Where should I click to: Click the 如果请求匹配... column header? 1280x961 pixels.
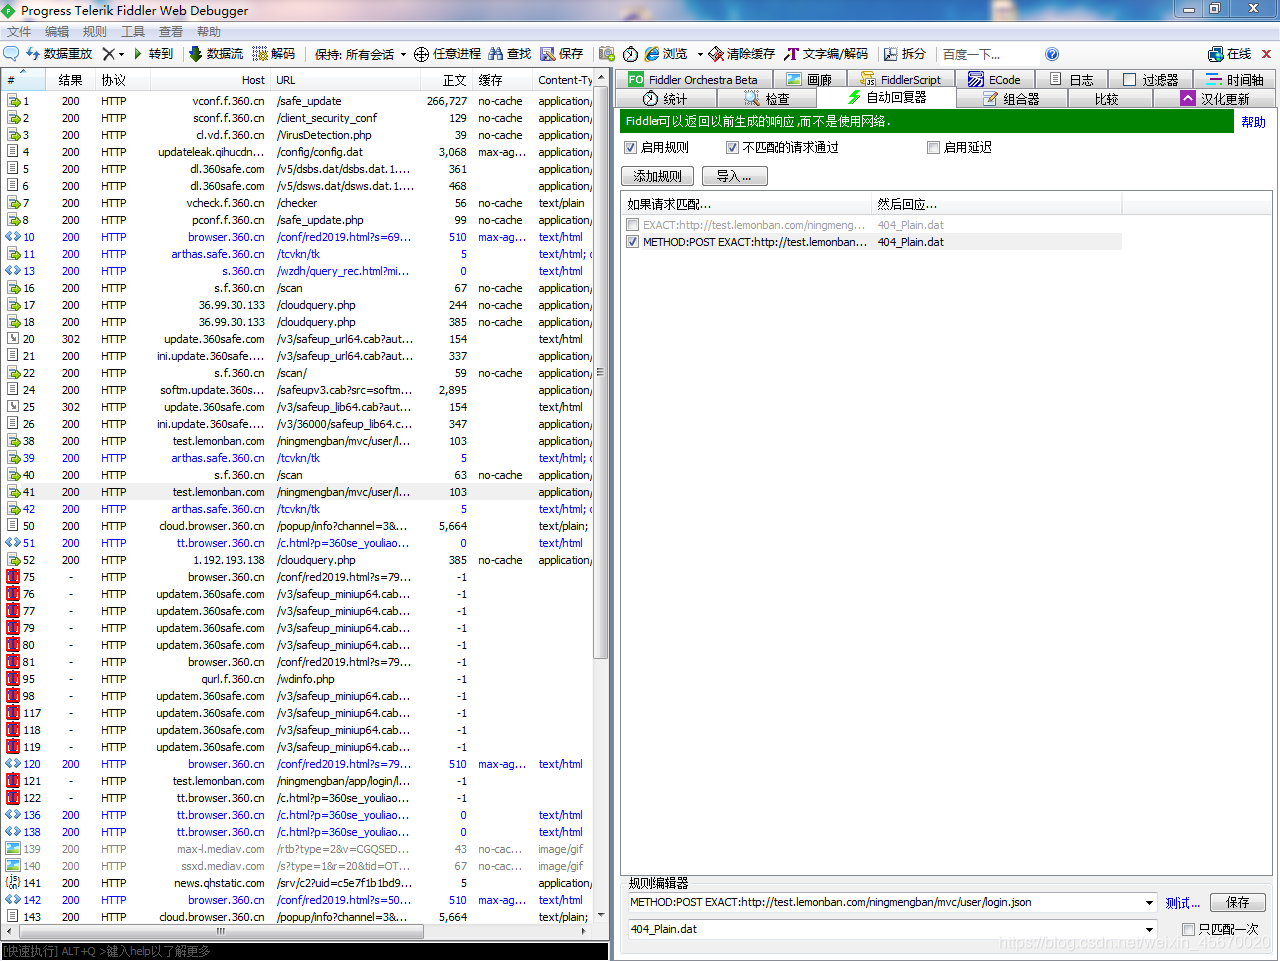tap(746, 204)
